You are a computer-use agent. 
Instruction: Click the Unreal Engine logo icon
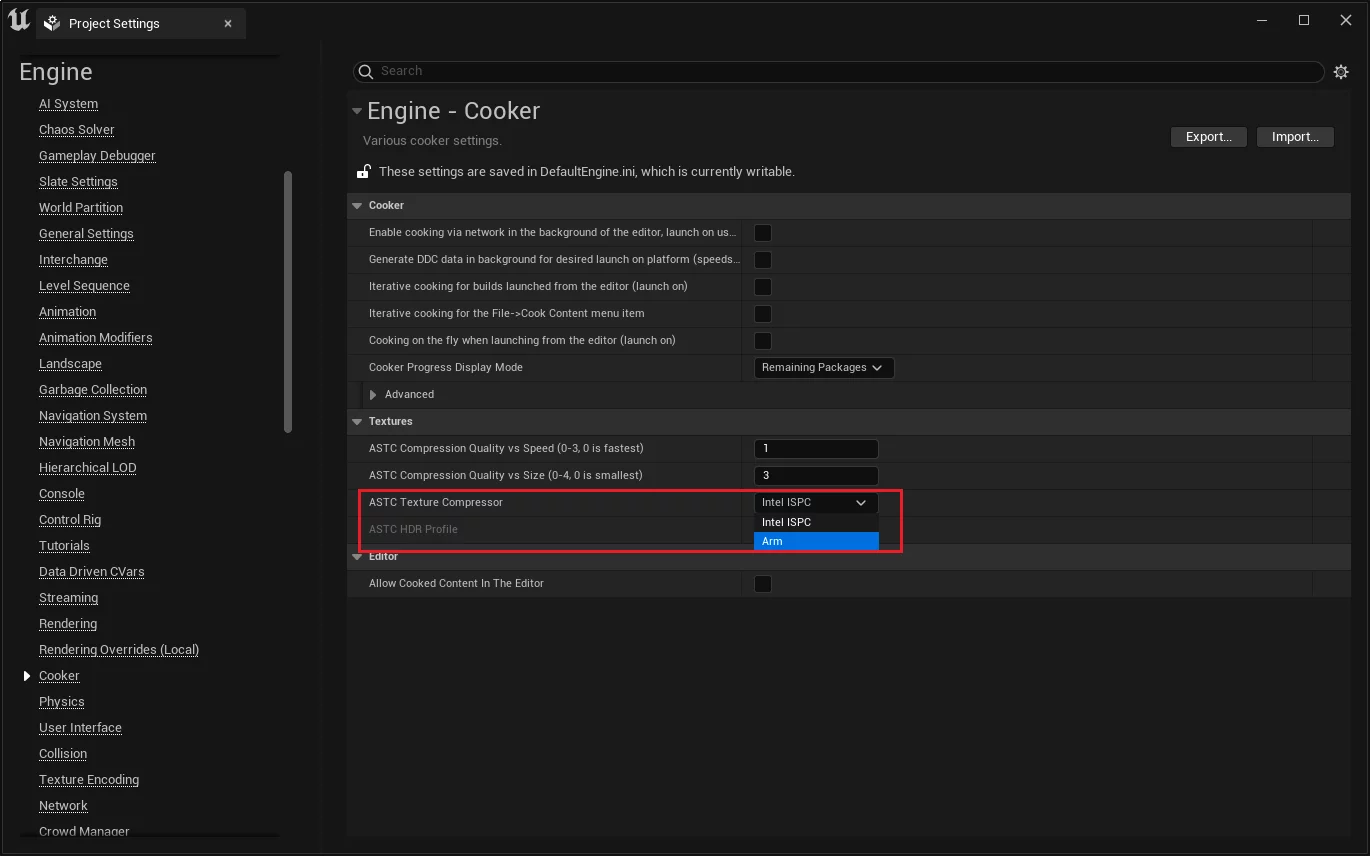pyautogui.click(x=18, y=21)
